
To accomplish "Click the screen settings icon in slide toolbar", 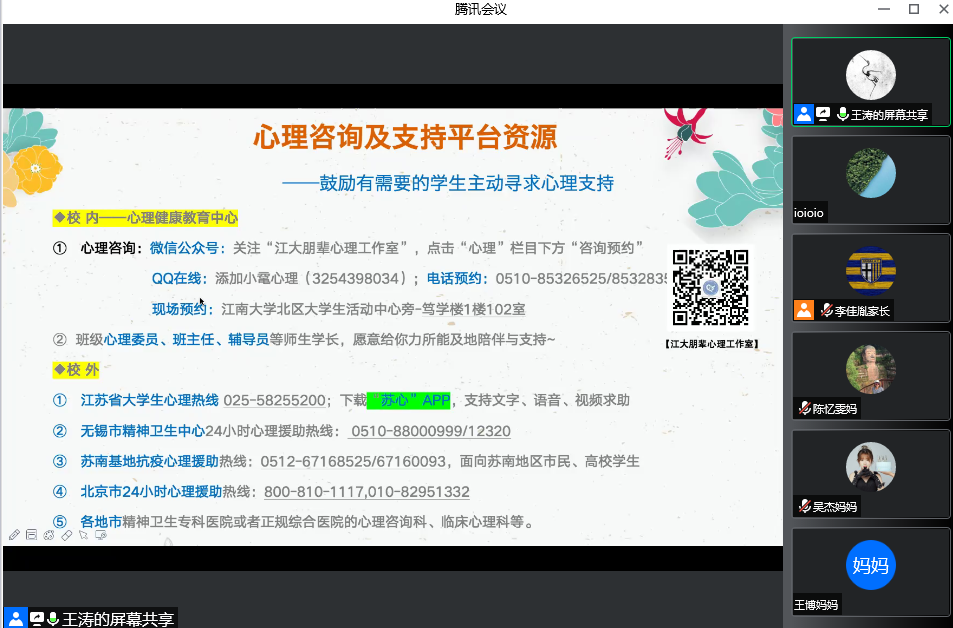I will (x=100, y=536).
